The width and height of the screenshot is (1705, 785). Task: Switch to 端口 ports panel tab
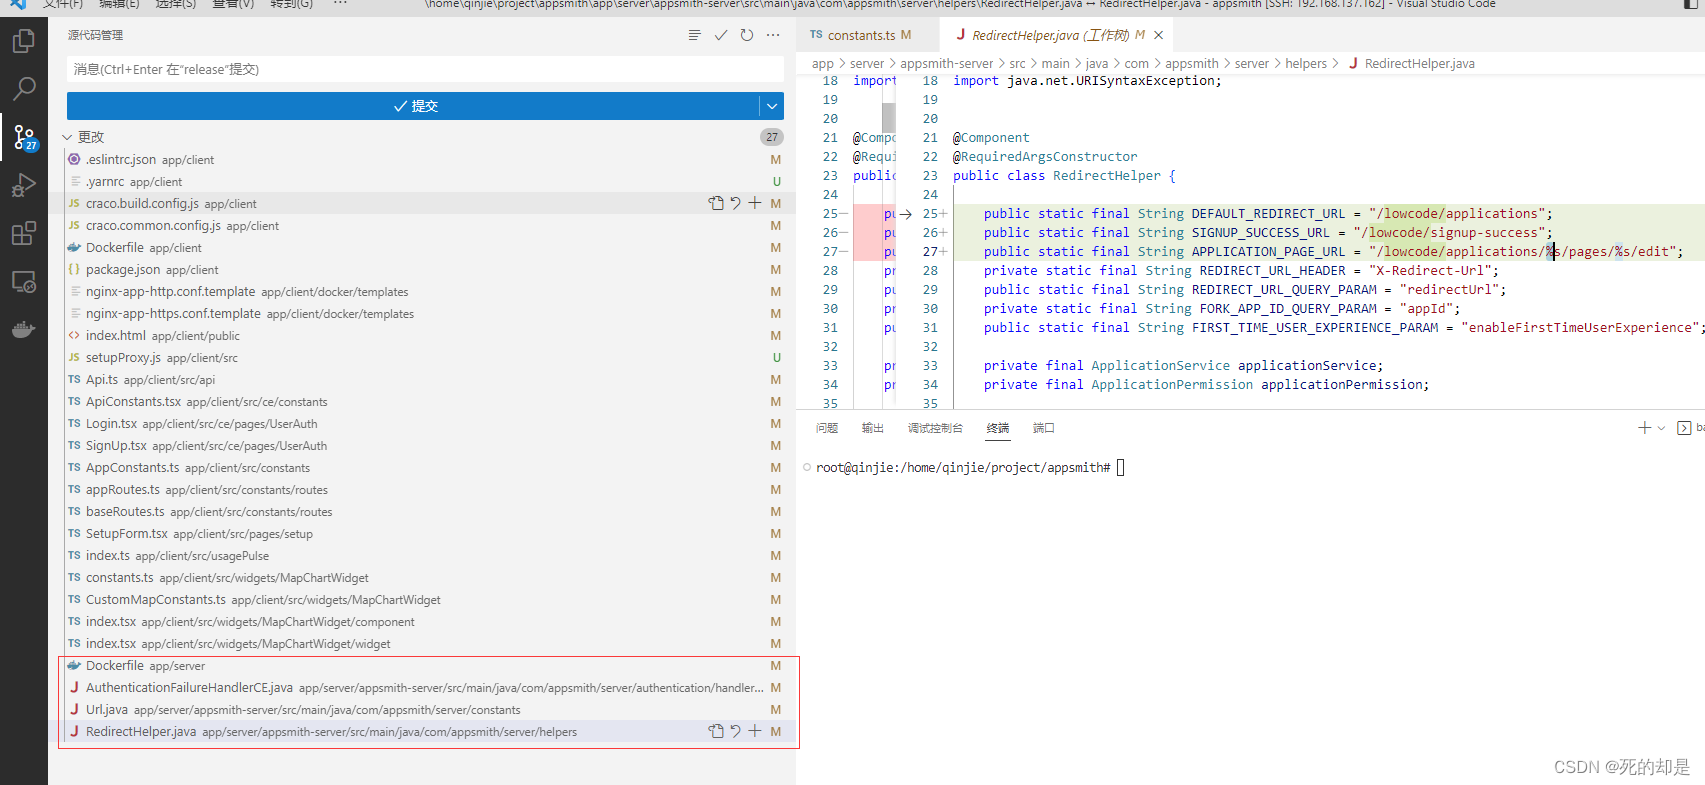click(x=1044, y=428)
